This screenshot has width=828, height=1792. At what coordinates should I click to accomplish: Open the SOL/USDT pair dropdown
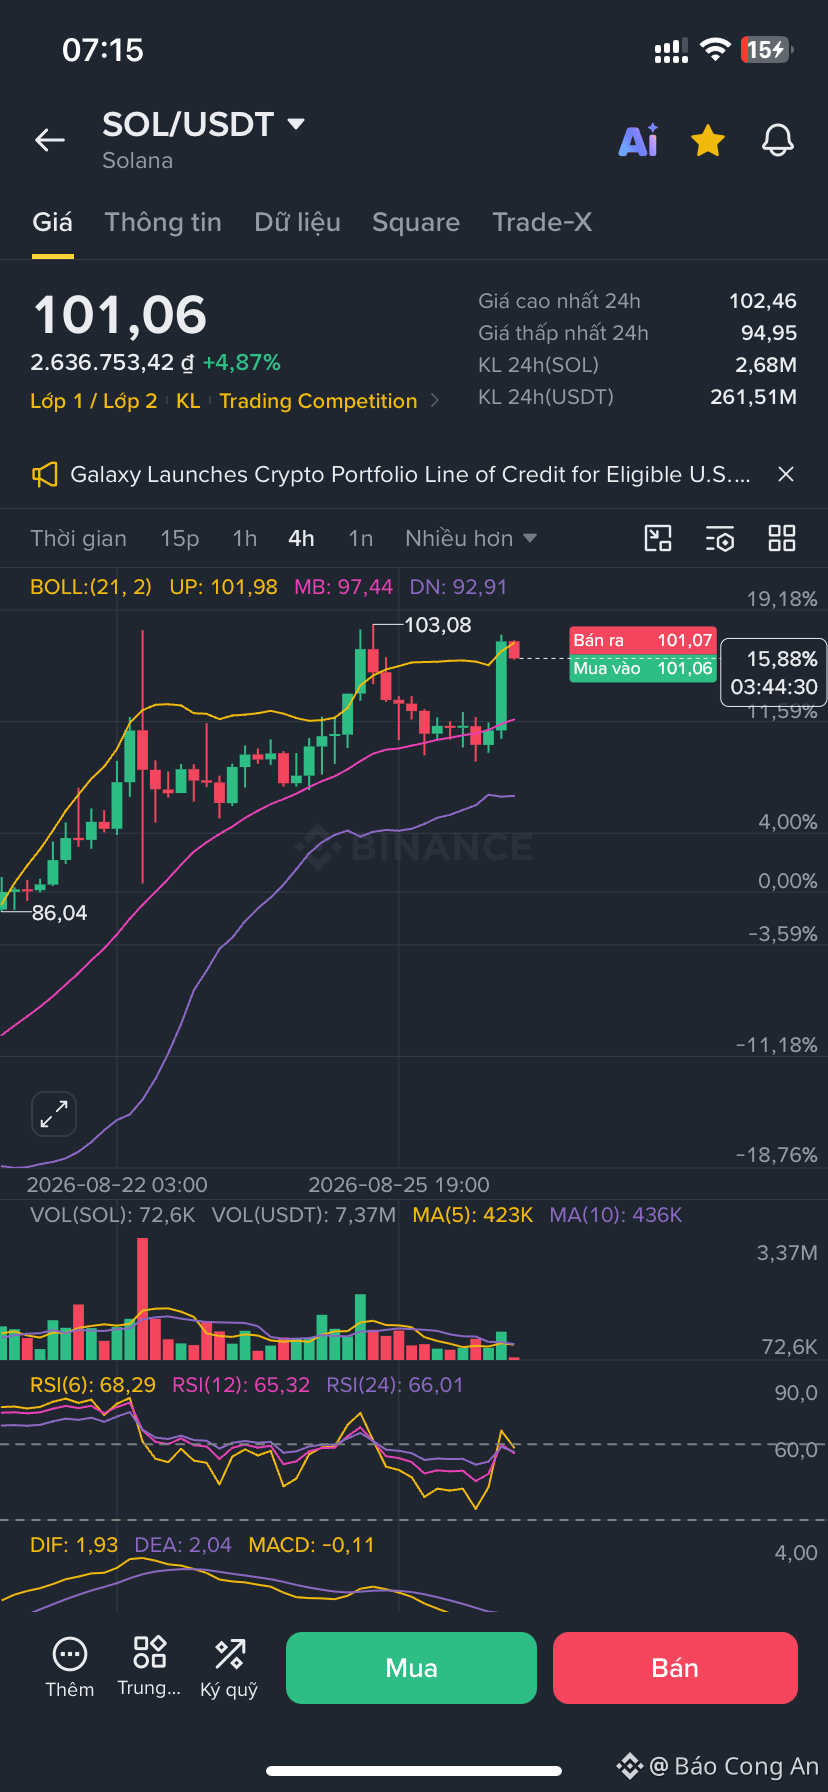[204, 125]
